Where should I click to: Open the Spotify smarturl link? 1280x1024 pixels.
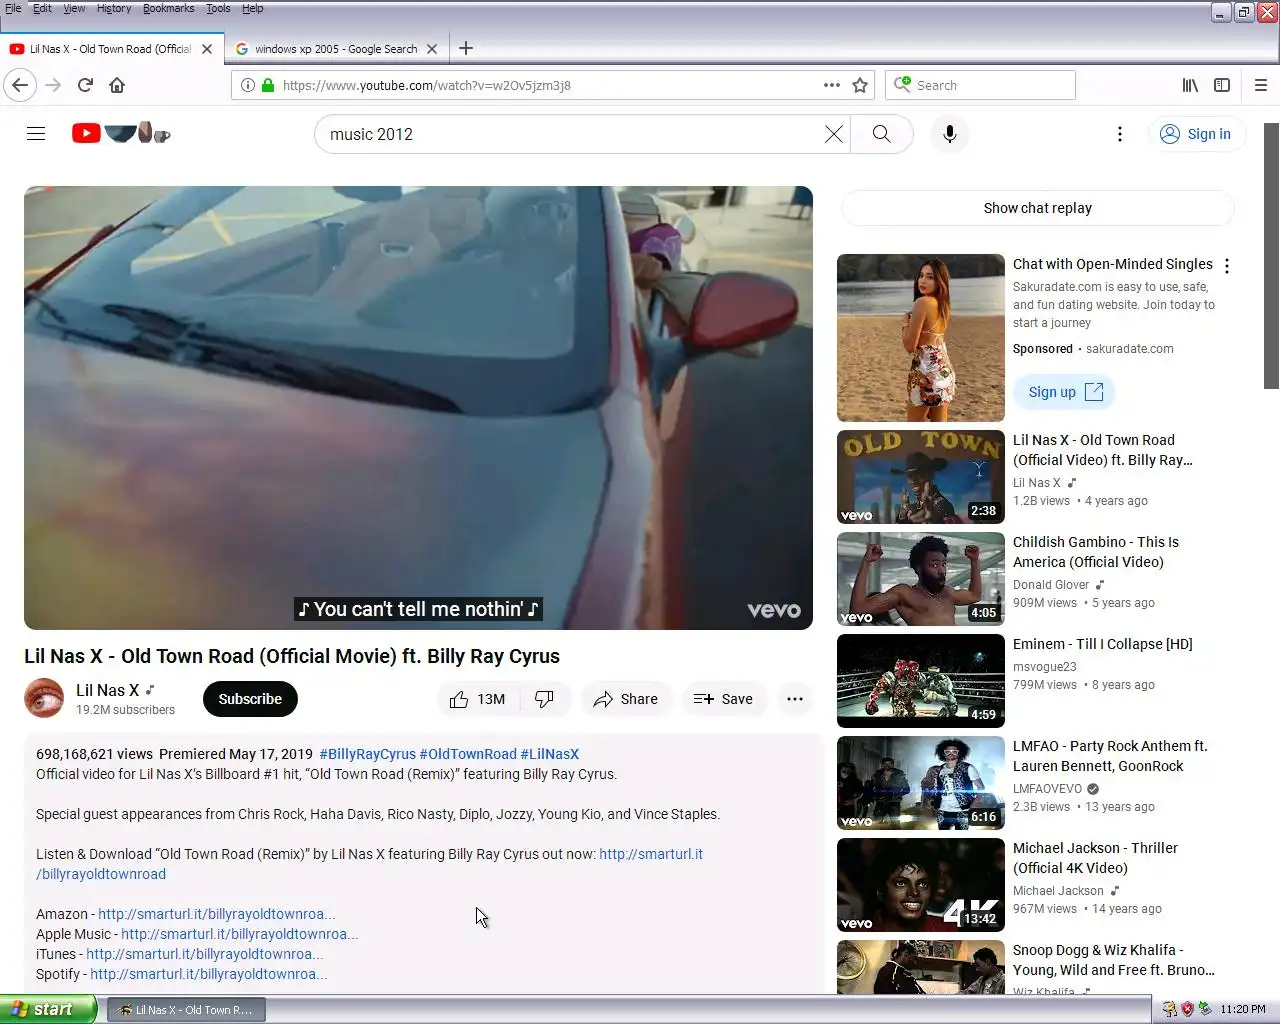[x=209, y=974]
